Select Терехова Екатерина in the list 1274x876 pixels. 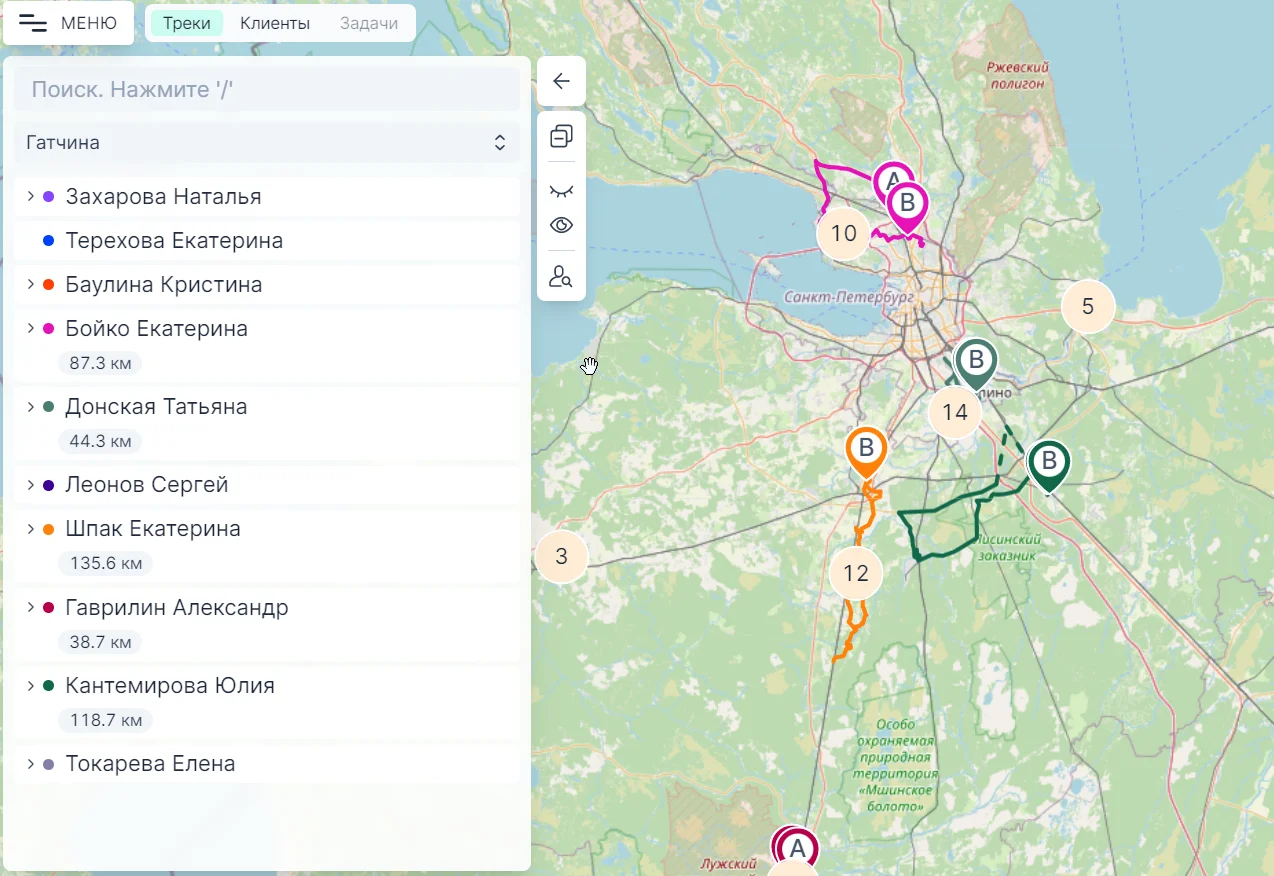click(174, 241)
